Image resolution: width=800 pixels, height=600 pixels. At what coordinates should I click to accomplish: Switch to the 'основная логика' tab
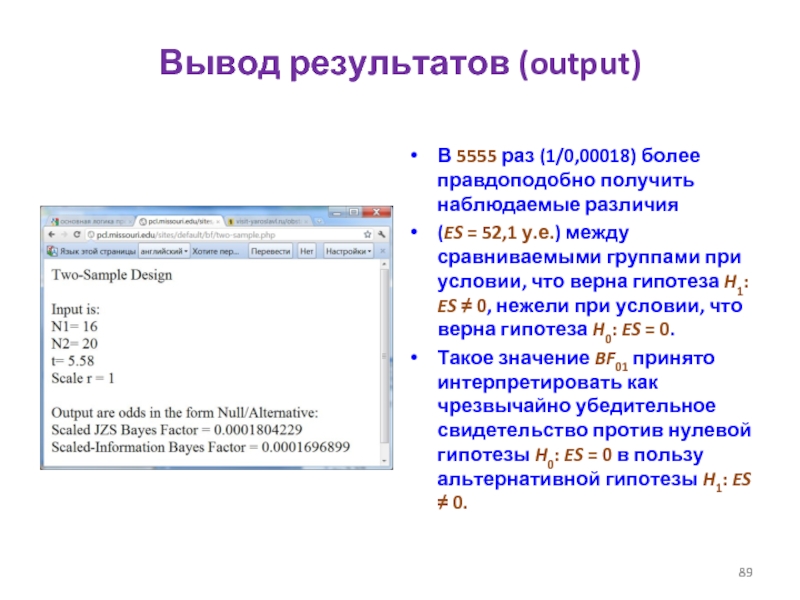90,221
